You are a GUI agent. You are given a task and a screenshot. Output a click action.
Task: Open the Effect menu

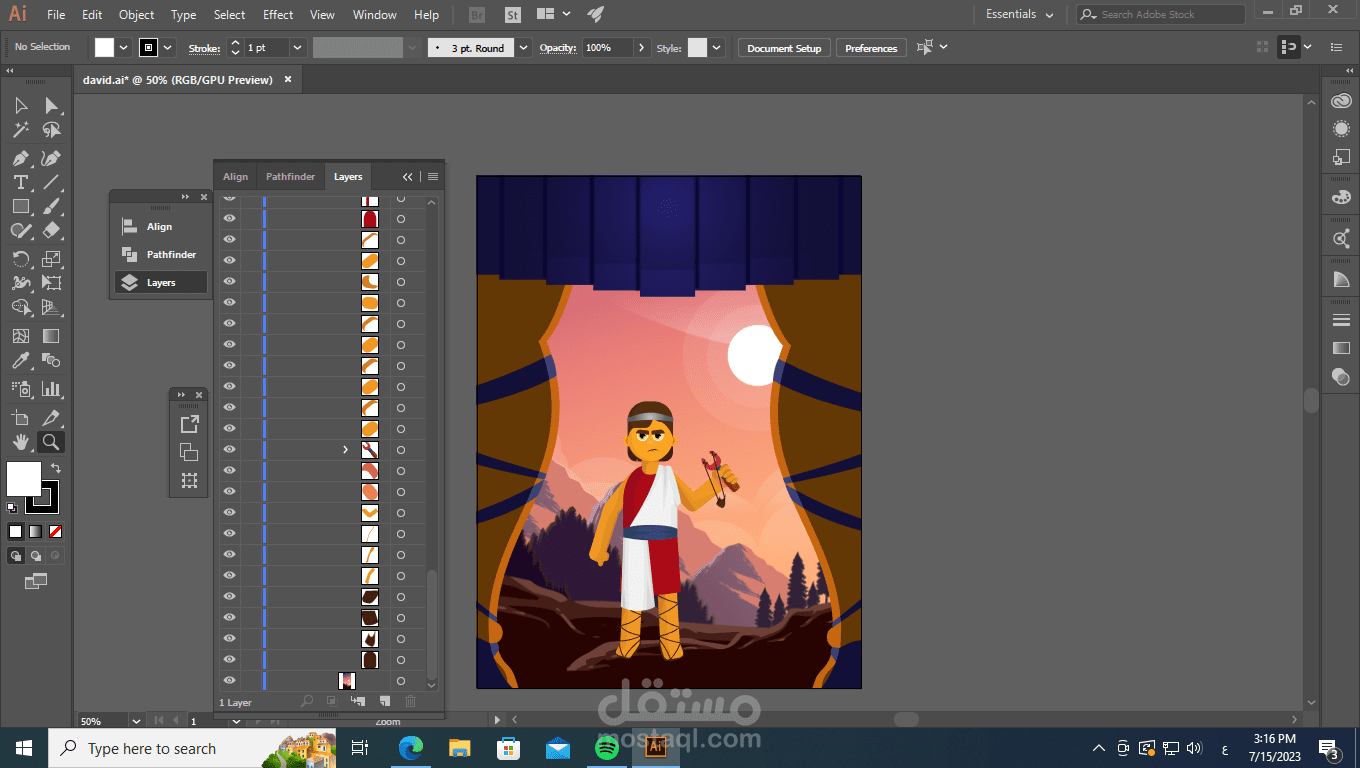(x=278, y=15)
